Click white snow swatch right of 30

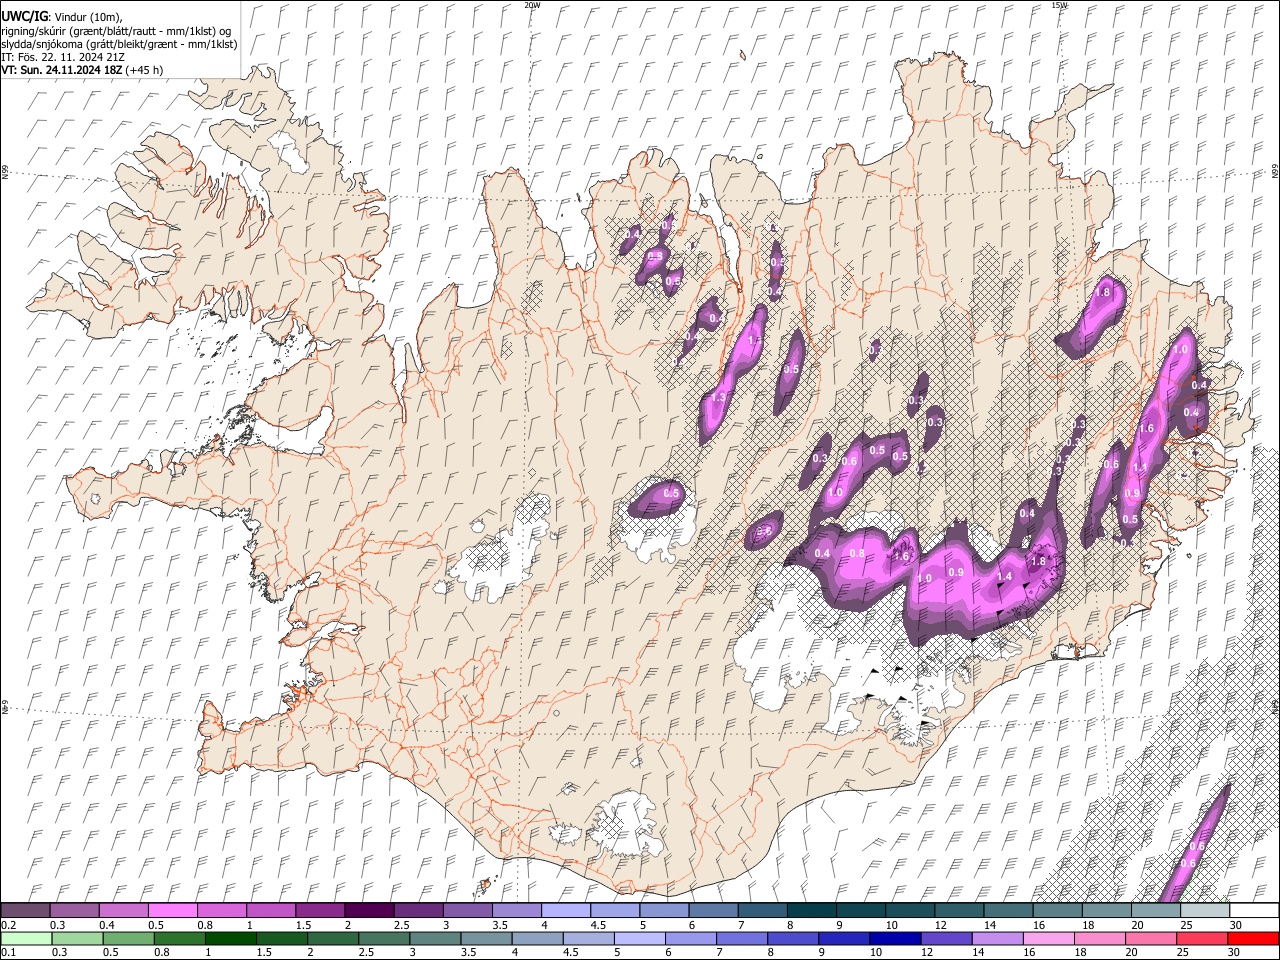(x=1254, y=911)
